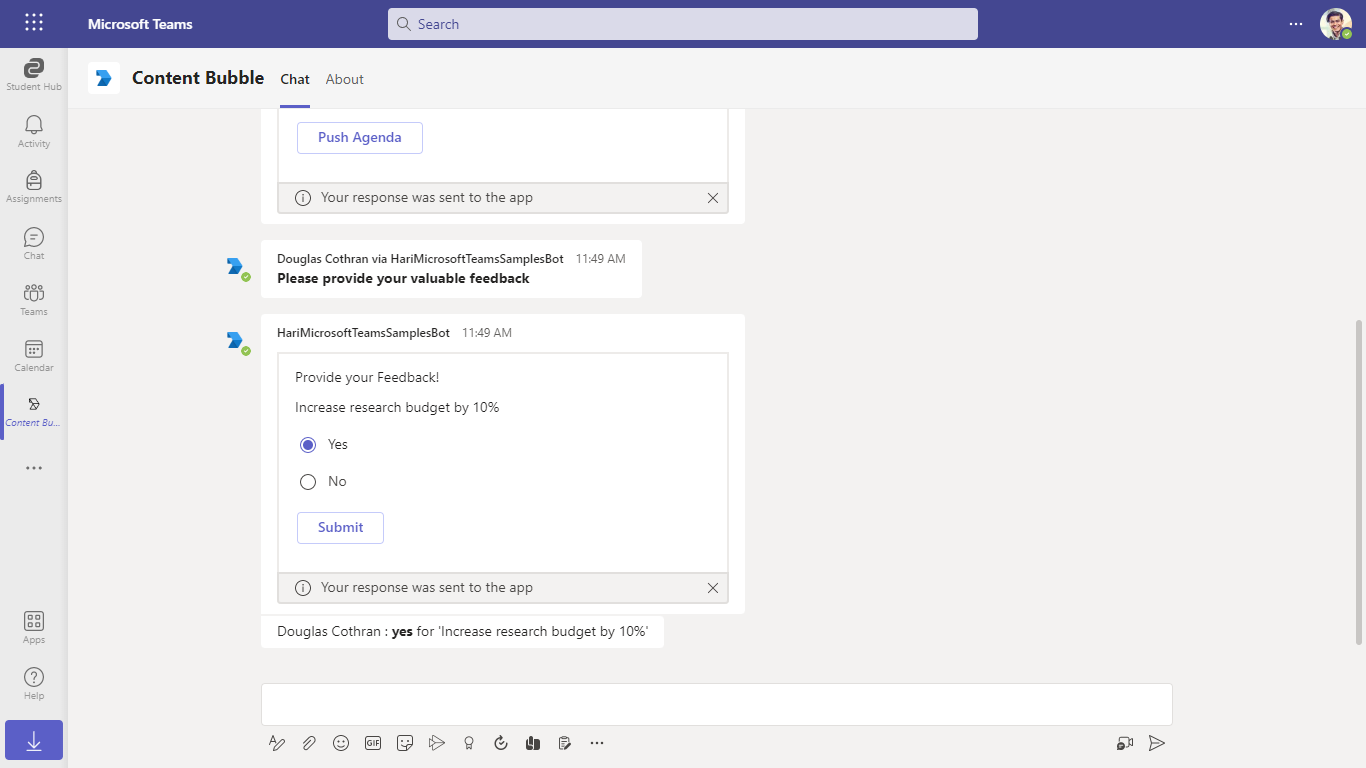This screenshot has width=1366, height=768.
Task: Click the Search box
Action: (x=683, y=24)
